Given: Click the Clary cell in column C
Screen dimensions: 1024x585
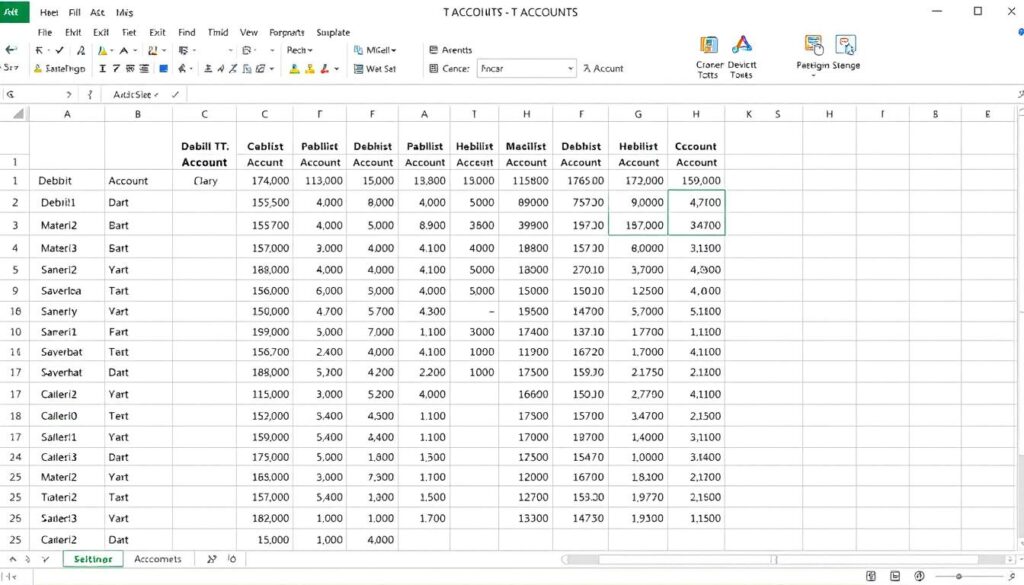Looking at the screenshot, I should pyautogui.click(x=204, y=181).
